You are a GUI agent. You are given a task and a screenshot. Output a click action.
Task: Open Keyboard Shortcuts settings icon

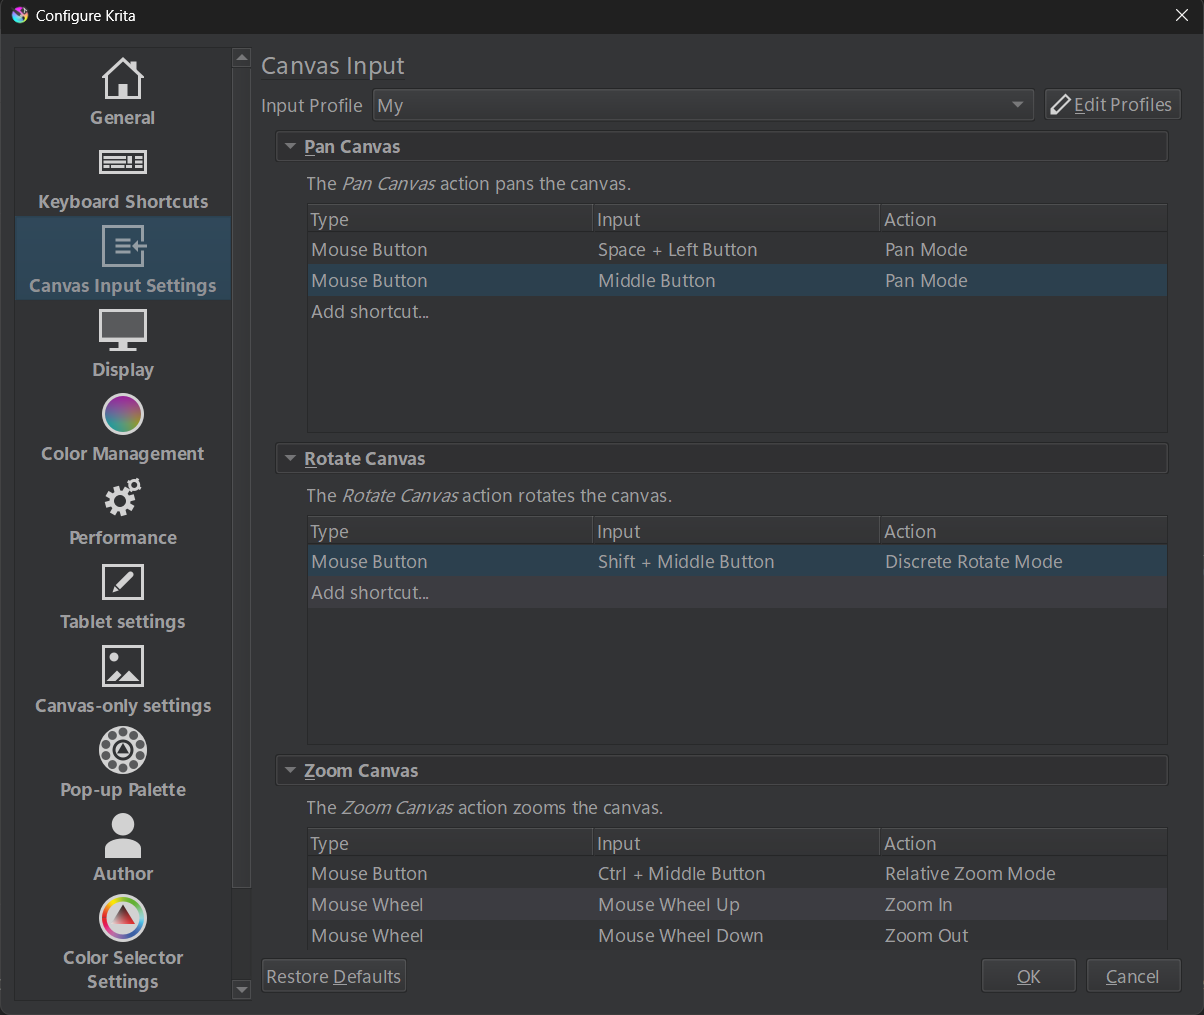pyautogui.click(x=123, y=162)
